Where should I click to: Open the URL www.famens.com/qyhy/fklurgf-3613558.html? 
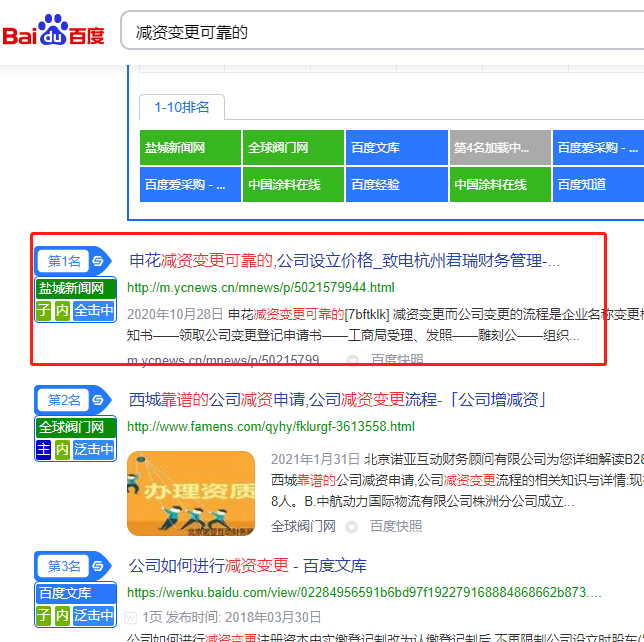[x=271, y=426]
